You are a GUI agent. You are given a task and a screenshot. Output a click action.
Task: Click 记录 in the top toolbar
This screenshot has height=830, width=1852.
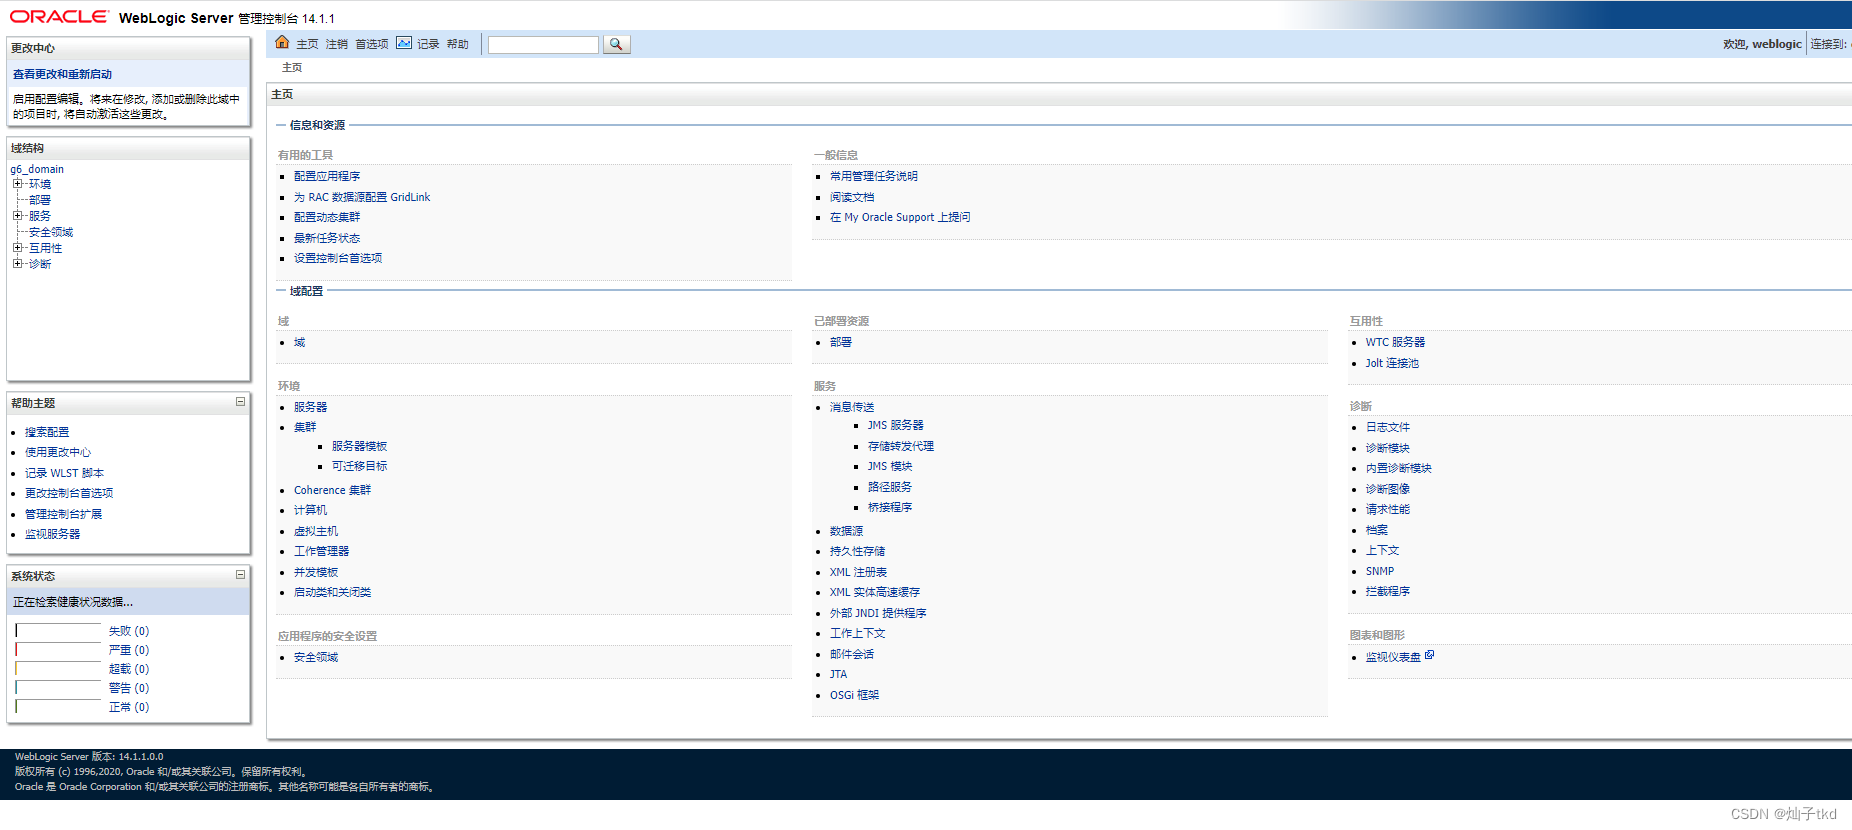click(x=428, y=44)
